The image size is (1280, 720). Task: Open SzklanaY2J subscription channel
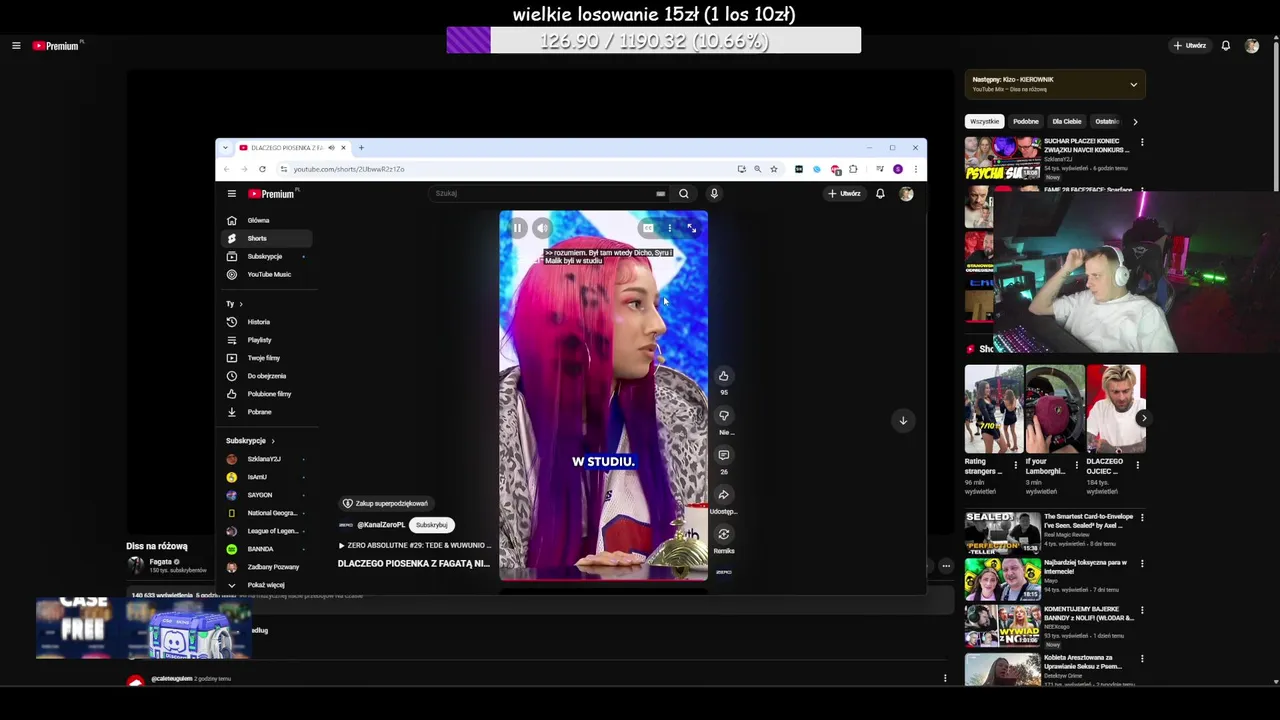point(266,459)
